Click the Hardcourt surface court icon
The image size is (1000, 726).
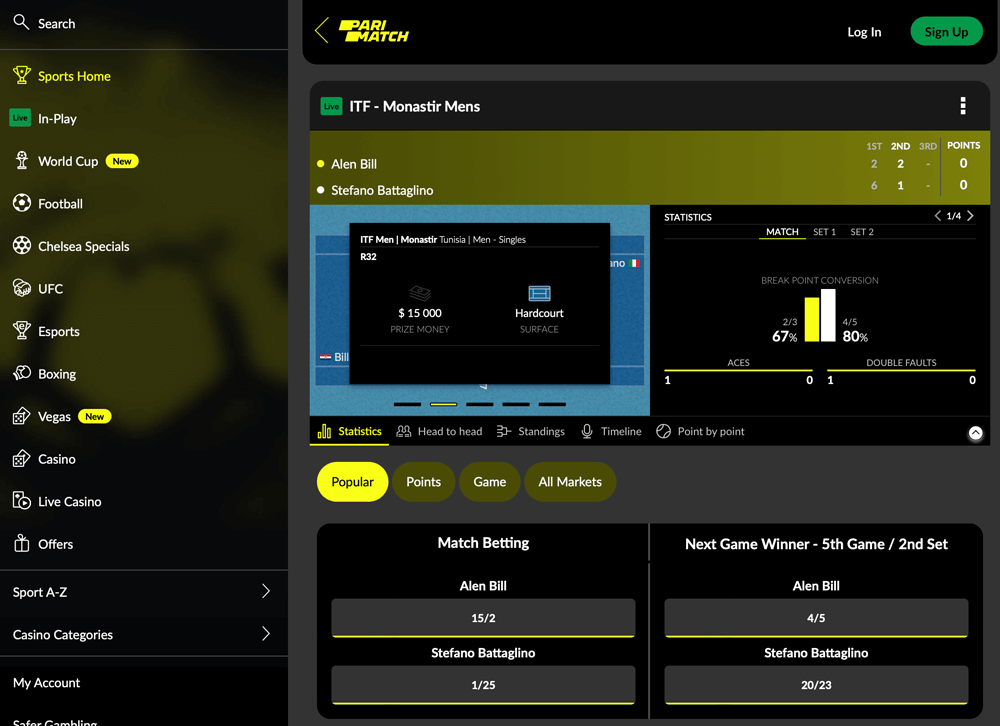click(539, 293)
